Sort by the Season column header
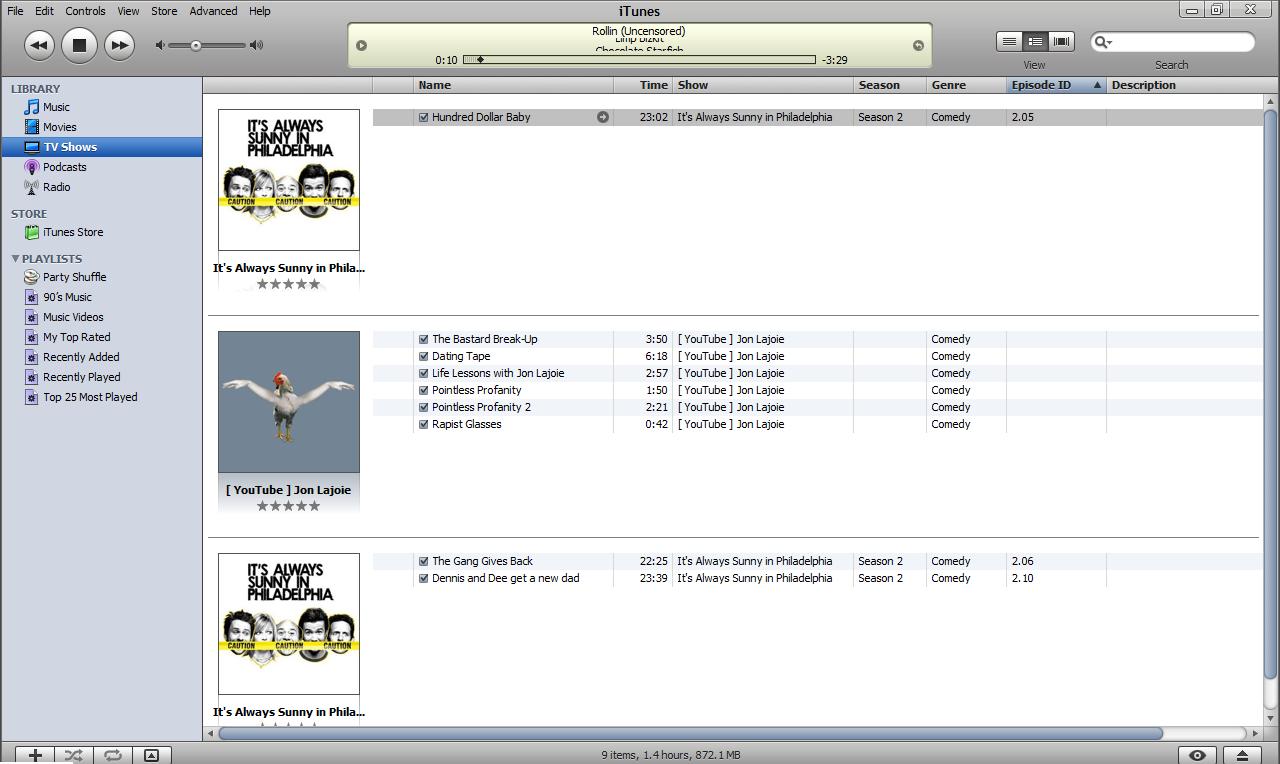1280x764 pixels. click(x=890, y=85)
